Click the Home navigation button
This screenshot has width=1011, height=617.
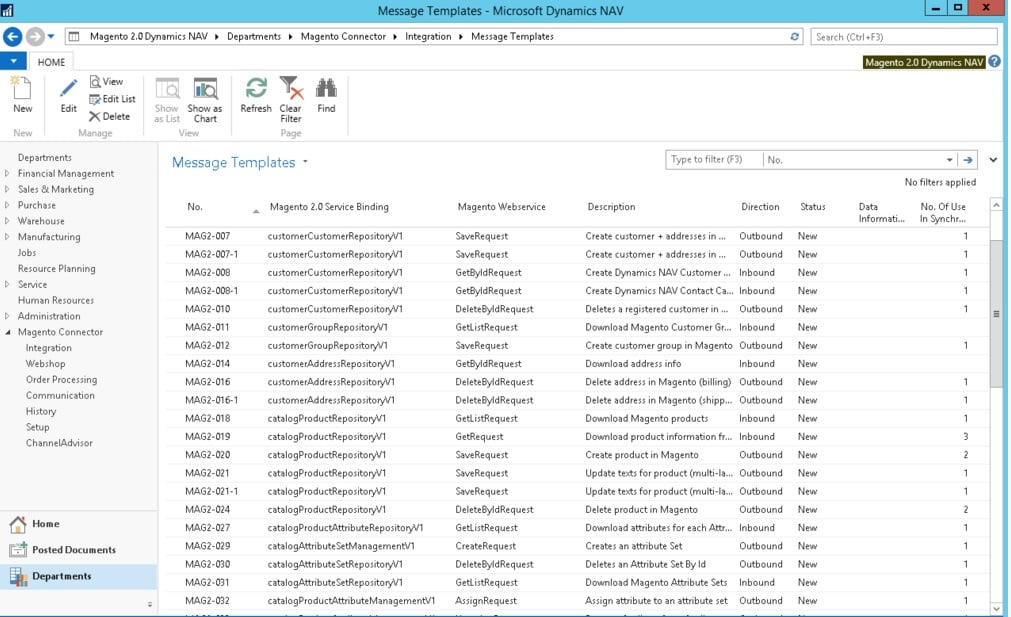point(78,524)
